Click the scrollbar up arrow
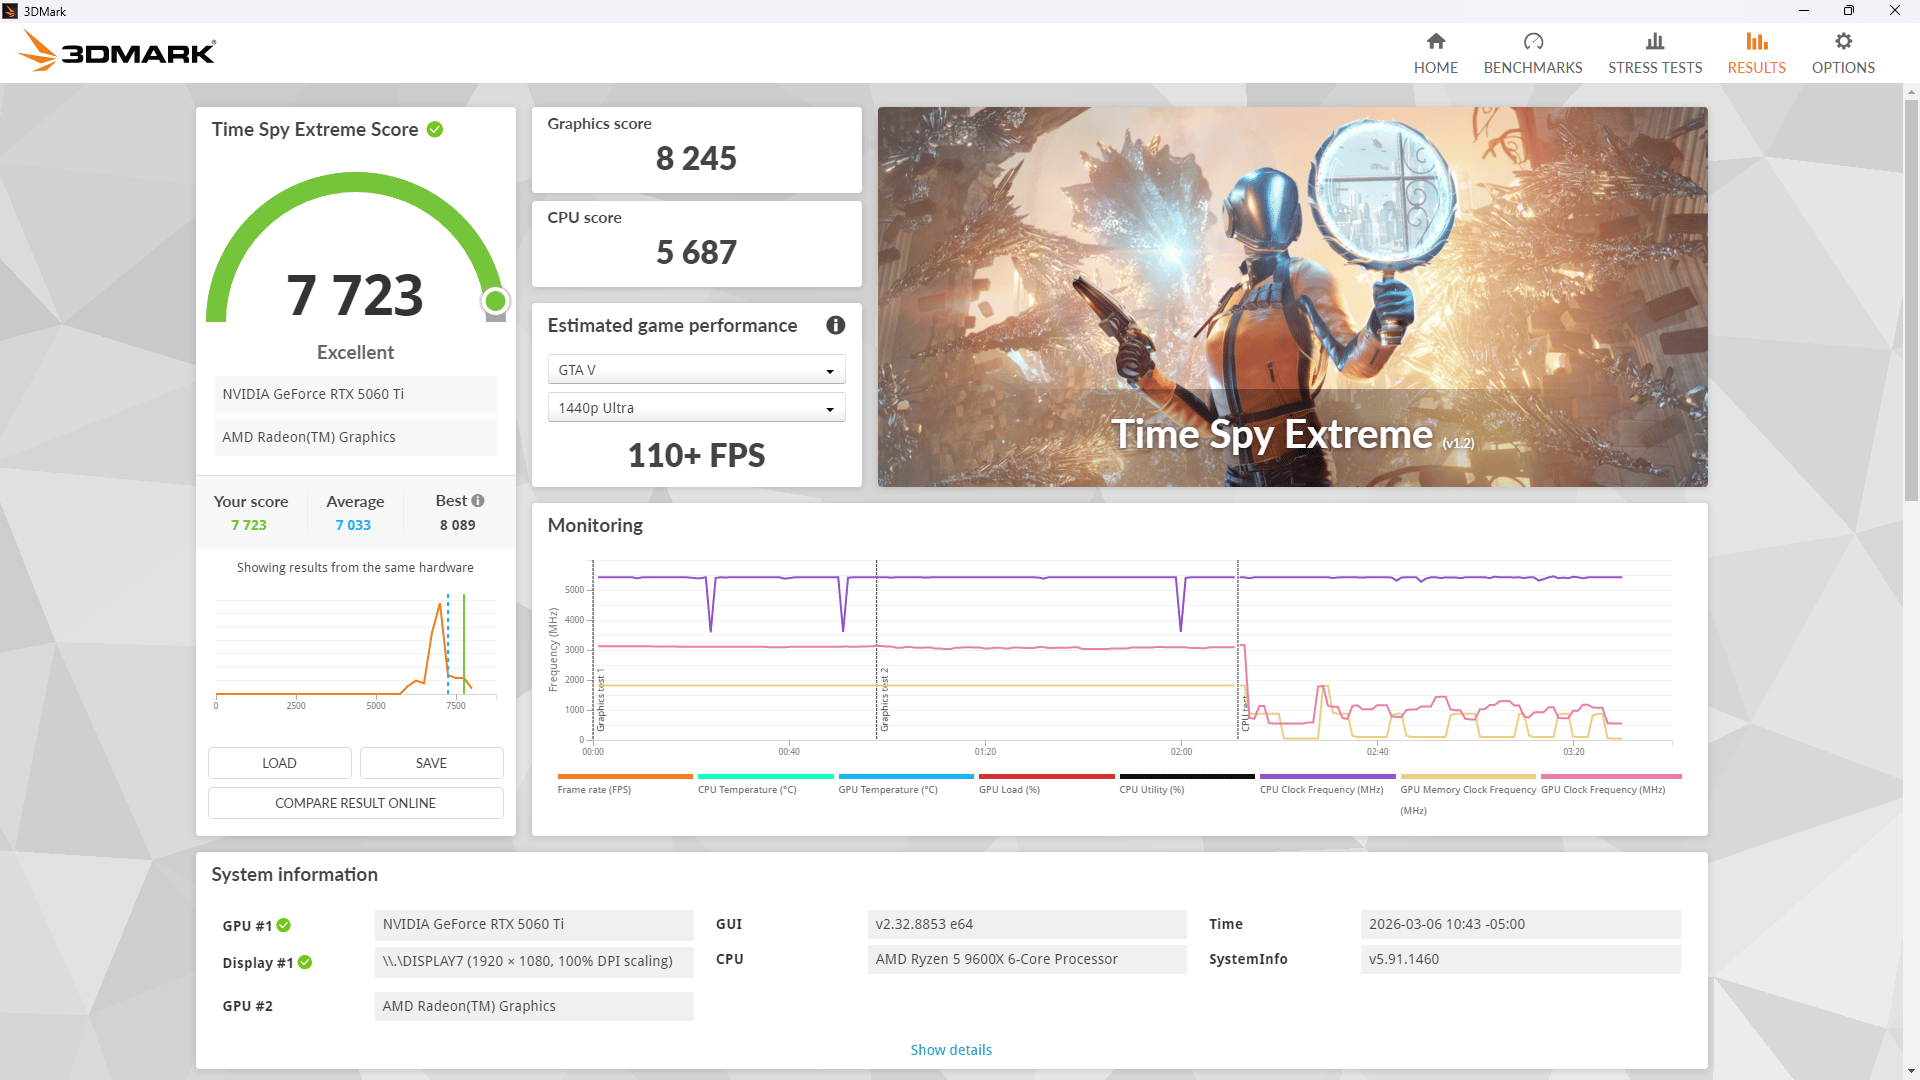 tap(1911, 92)
